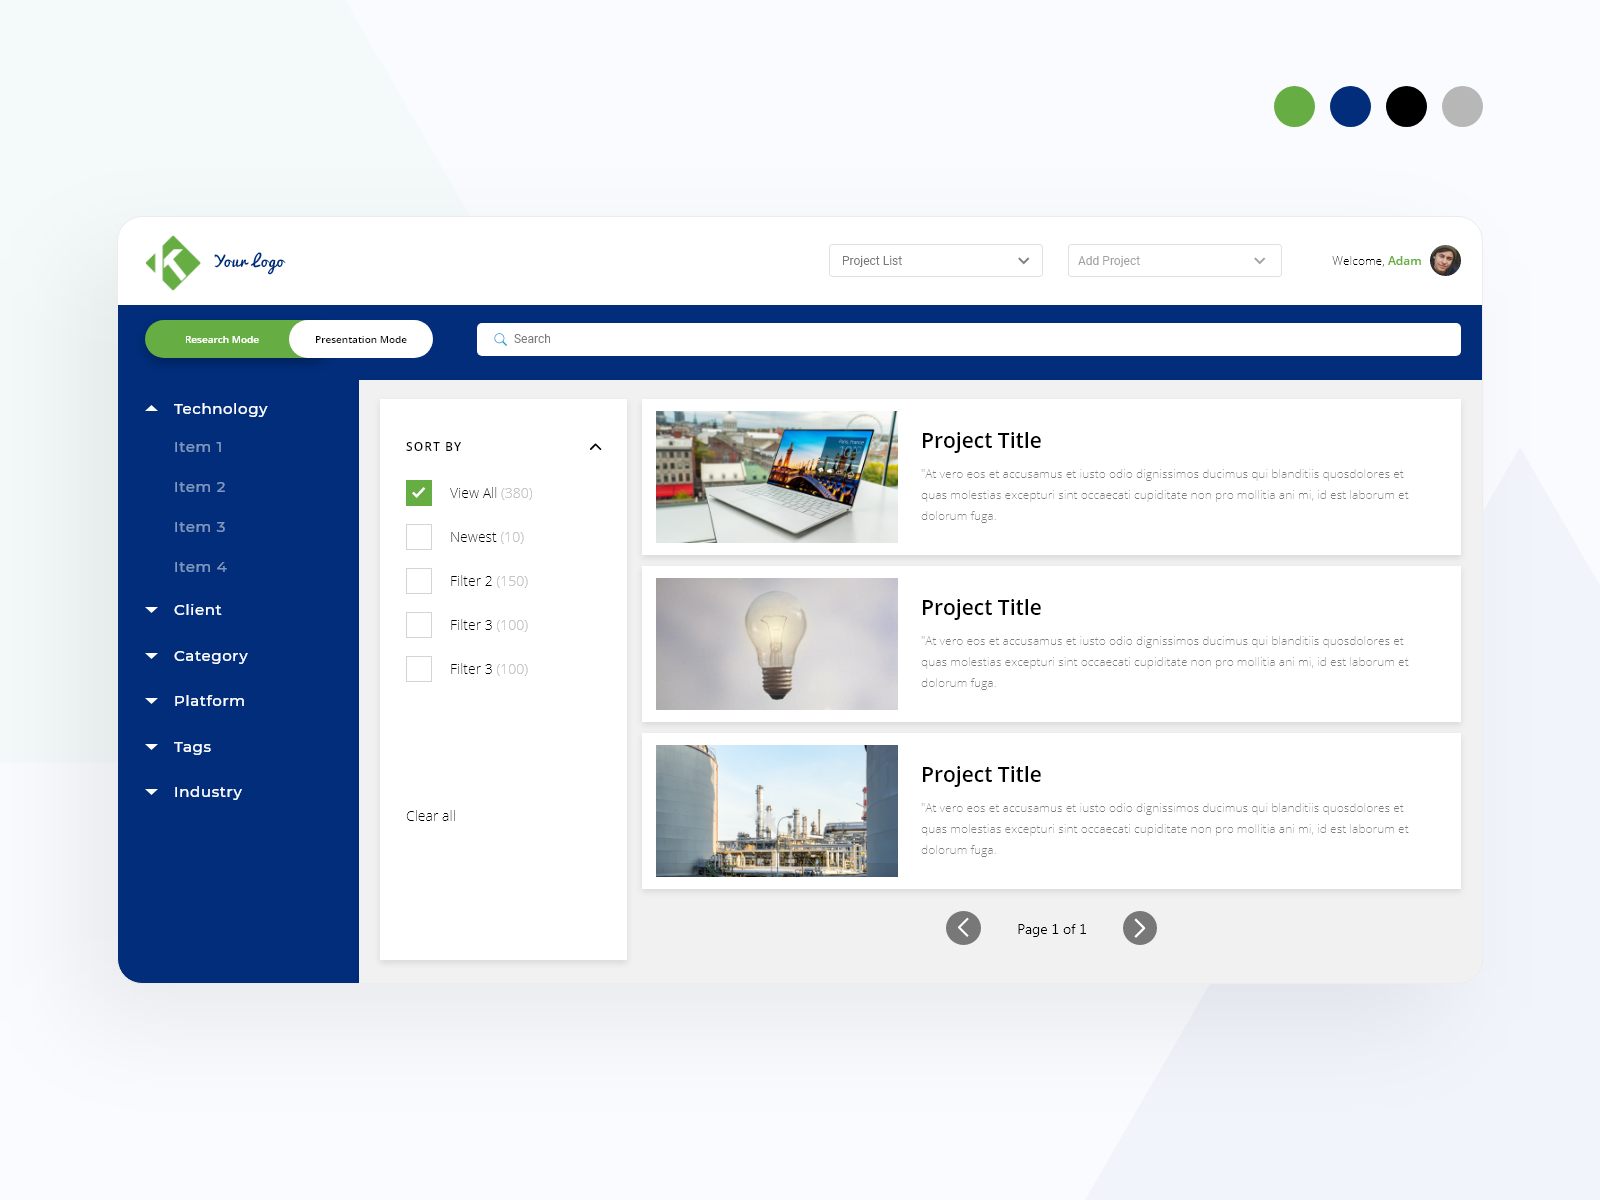Select Research Mode
1600x1200 pixels.
tap(221, 339)
